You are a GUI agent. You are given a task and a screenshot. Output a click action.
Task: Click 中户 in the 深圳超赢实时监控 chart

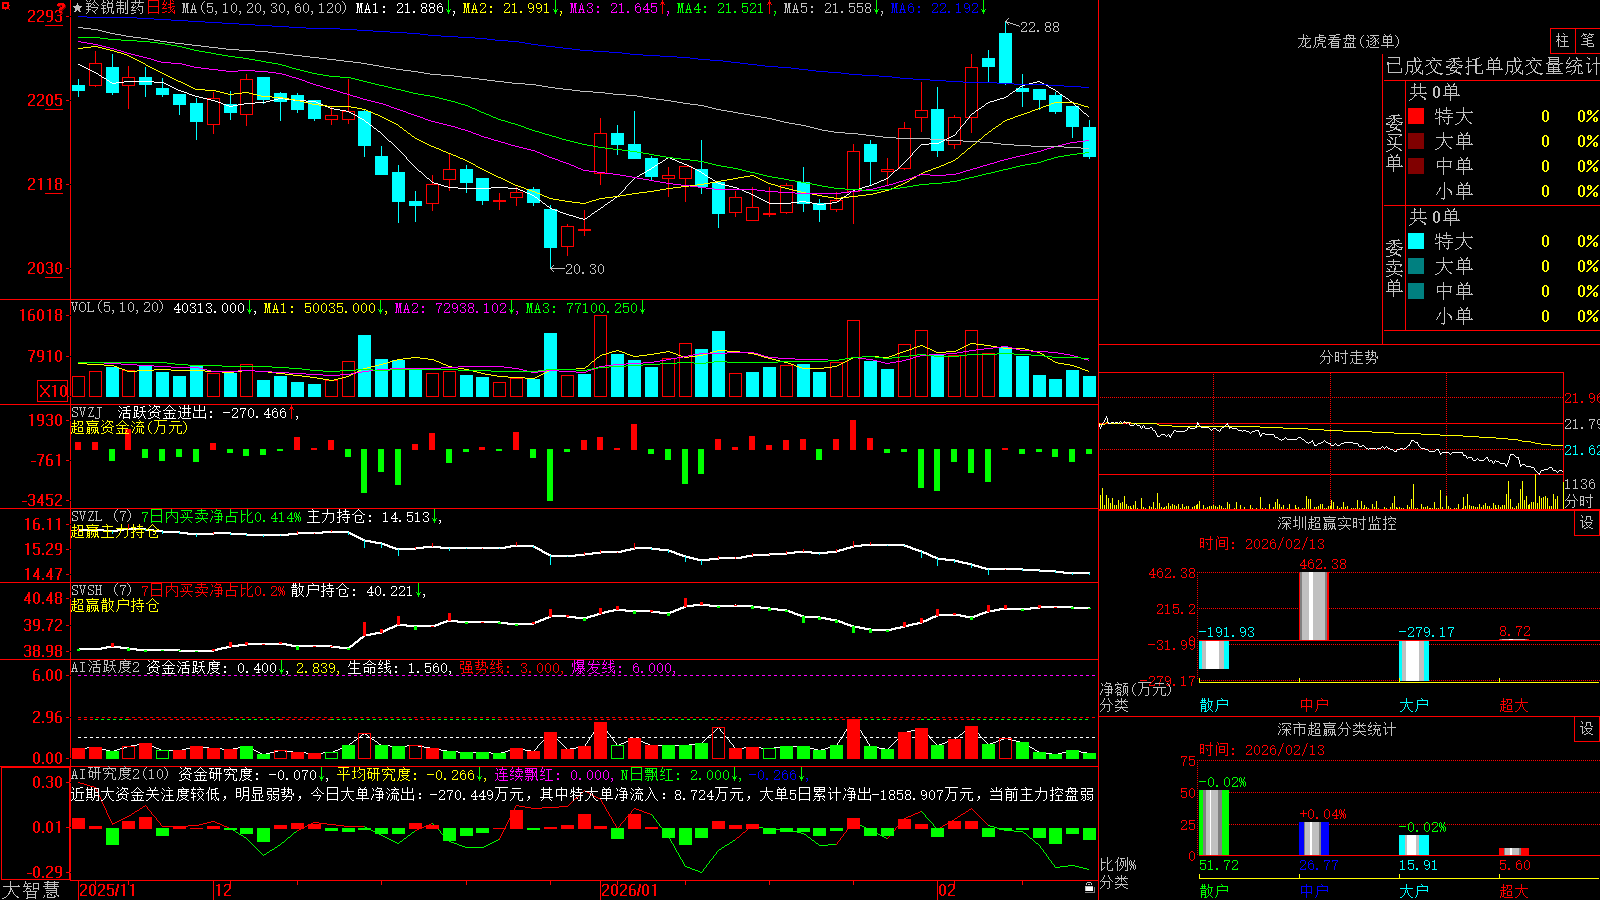coord(1314,705)
